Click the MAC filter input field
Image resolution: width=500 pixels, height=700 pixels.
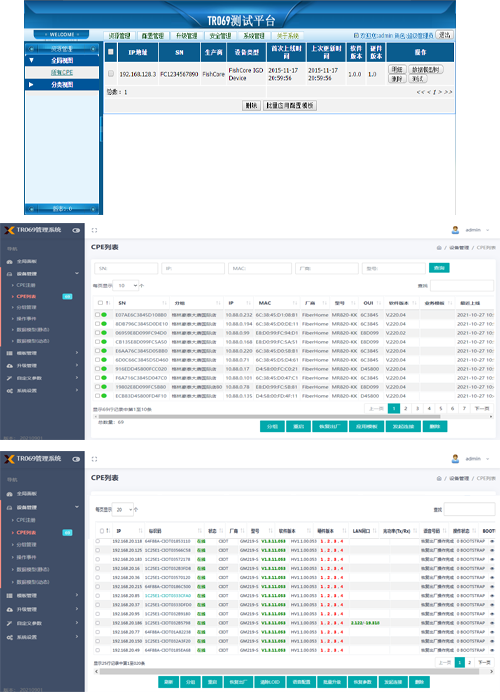(x=260, y=268)
